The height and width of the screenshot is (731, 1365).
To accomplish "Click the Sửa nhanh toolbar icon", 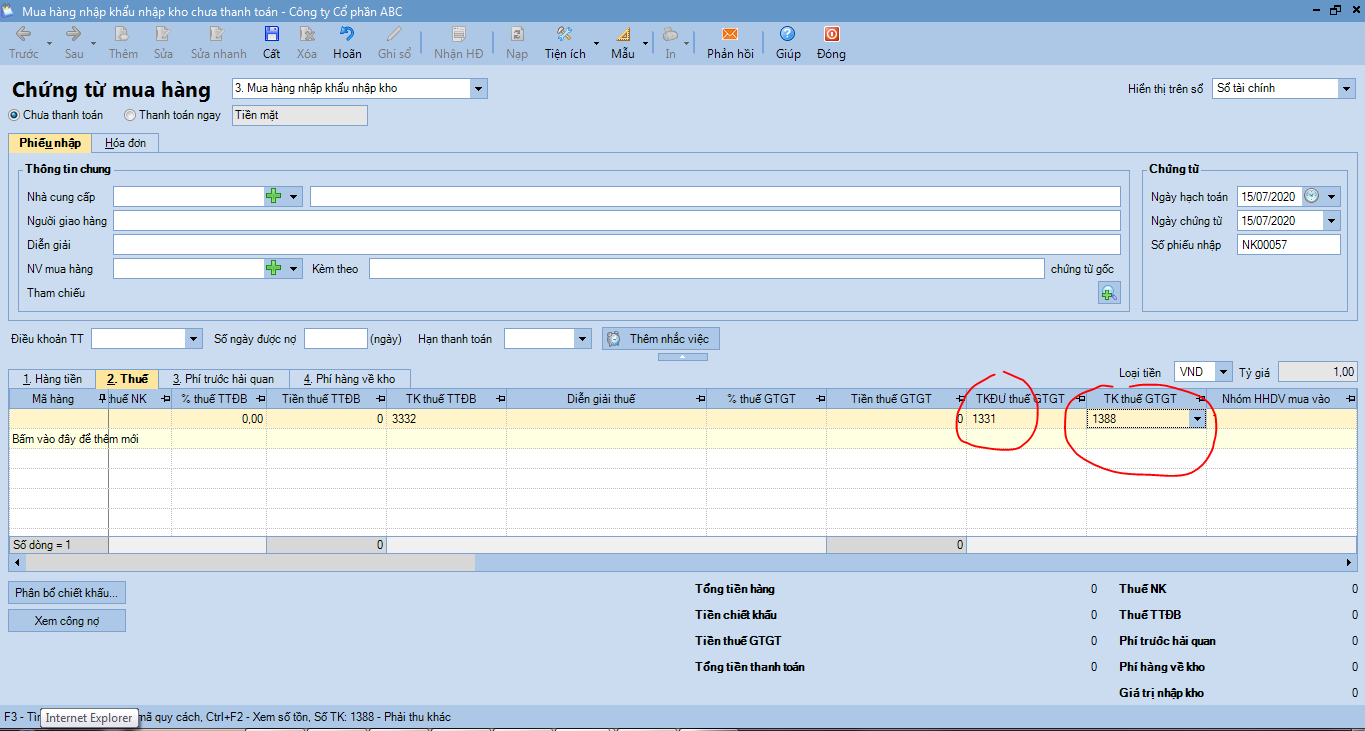I will pos(218,34).
